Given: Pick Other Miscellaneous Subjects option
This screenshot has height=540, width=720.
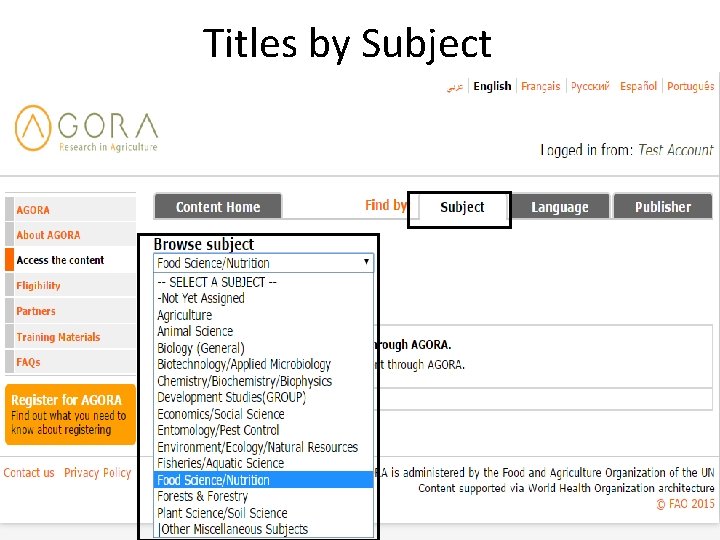Looking at the screenshot, I should tap(264, 529).
